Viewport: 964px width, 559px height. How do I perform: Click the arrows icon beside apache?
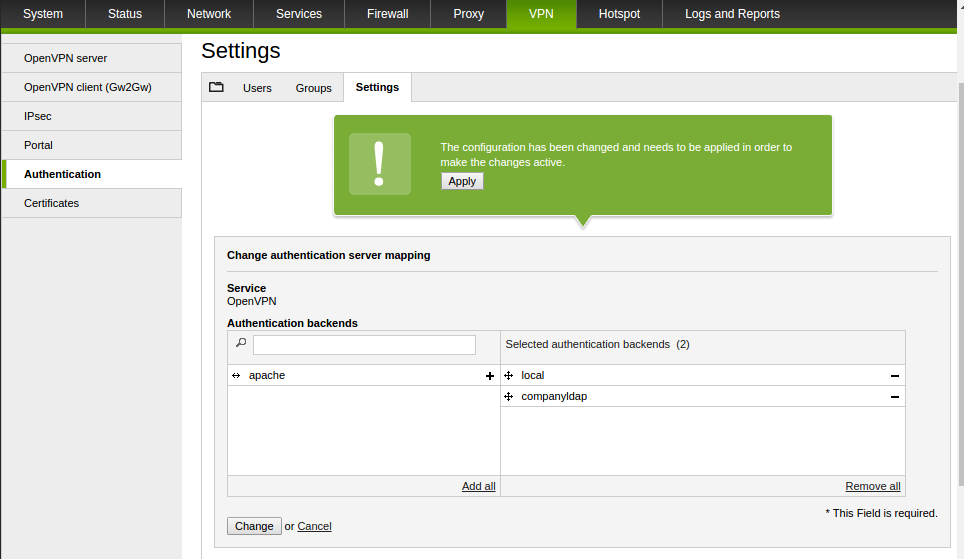pyautogui.click(x=236, y=375)
